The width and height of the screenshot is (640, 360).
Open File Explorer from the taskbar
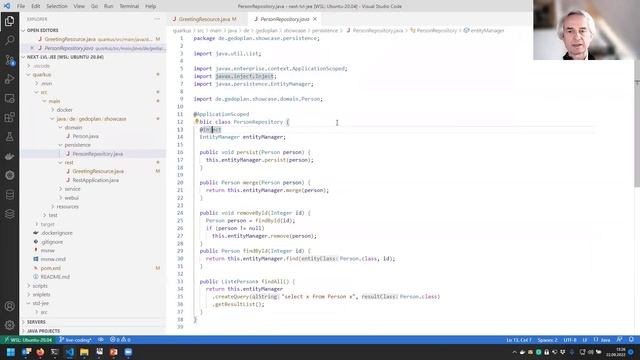coord(84,352)
